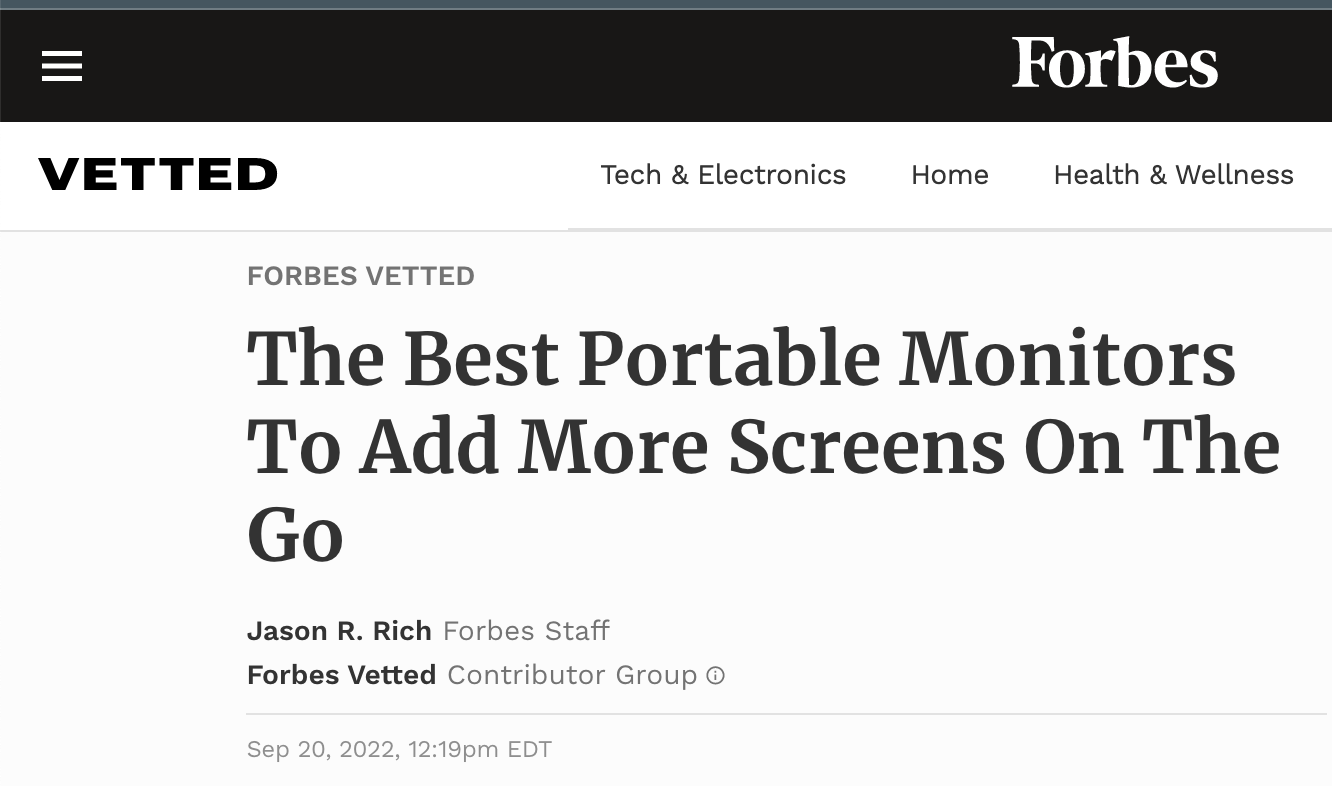Click the article publication date
Viewport: 1332px width, 786px height.
(398, 749)
